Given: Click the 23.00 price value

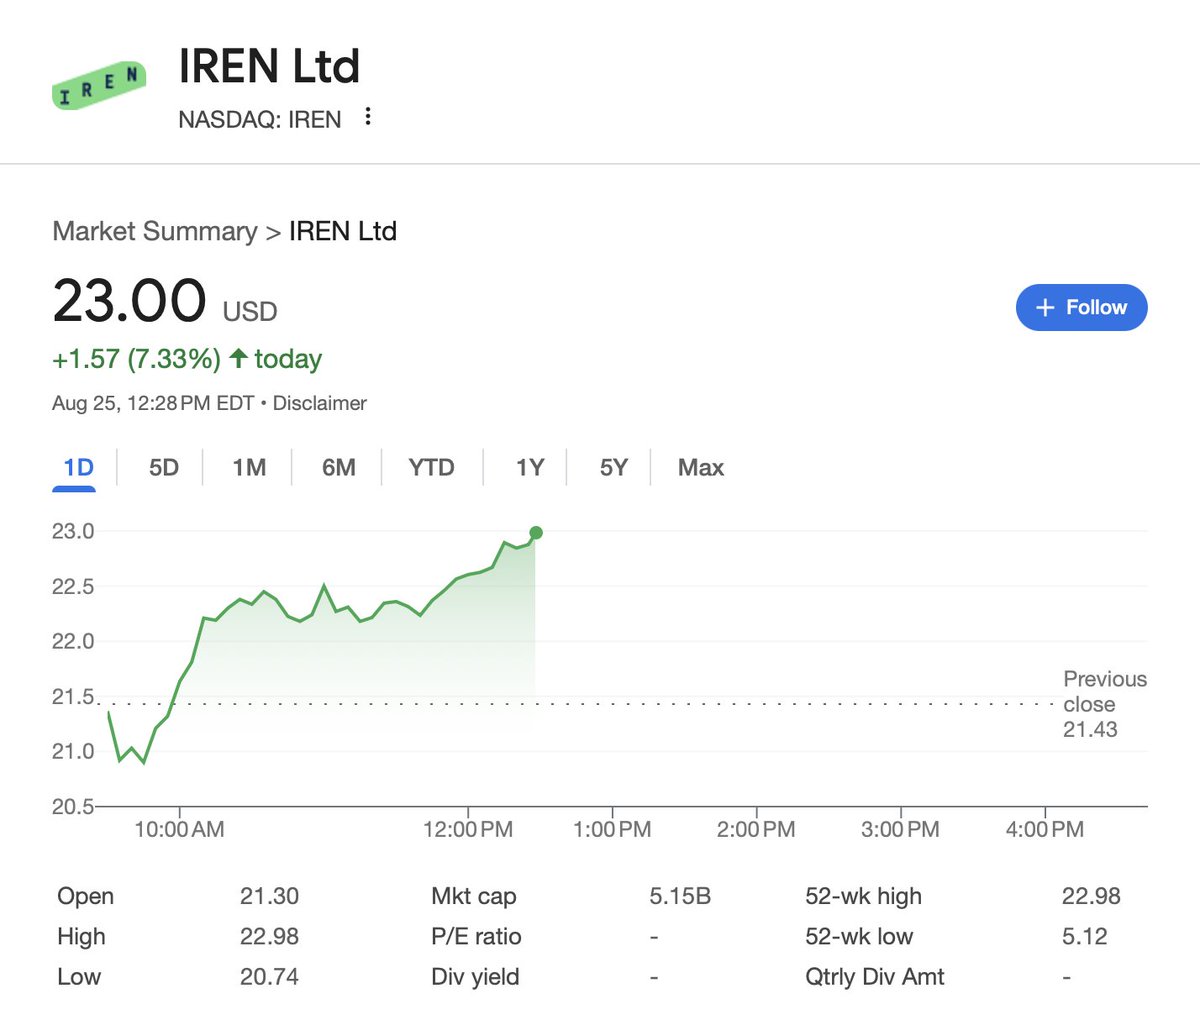Looking at the screenshot, I should (129, 300).
